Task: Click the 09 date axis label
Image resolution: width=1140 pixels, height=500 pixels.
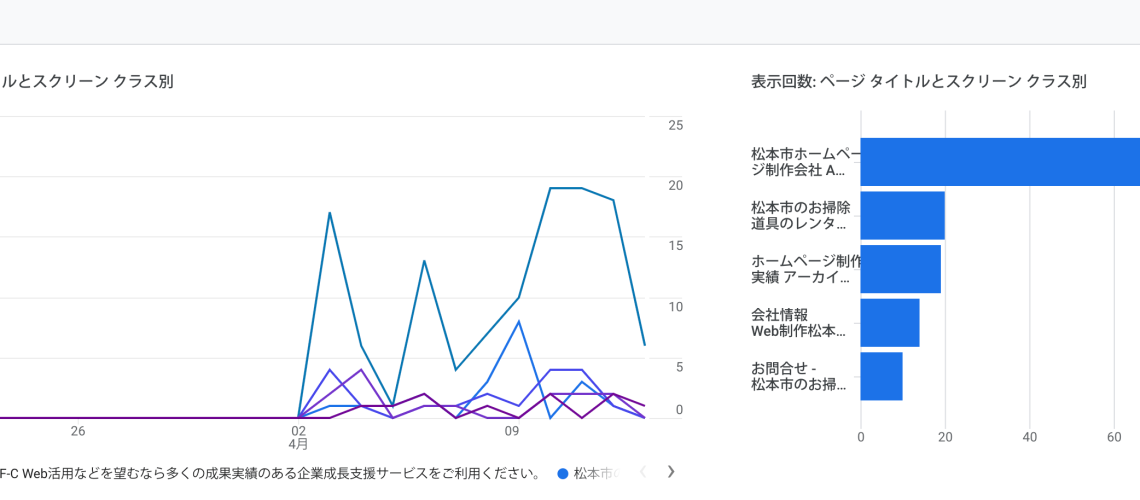Action: tap(512, 431)
